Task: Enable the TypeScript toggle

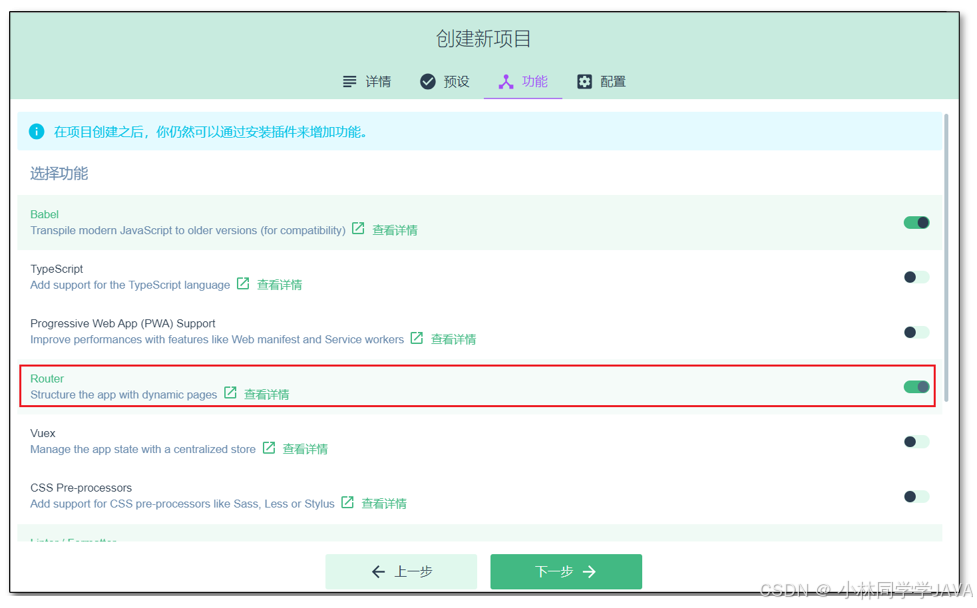Action: coord(917,277)
